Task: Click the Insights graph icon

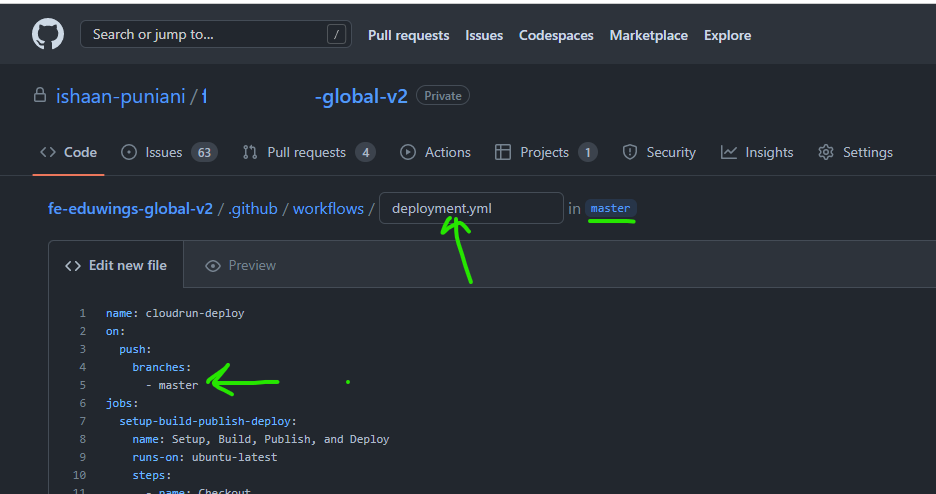Action: tap(728, 152)
